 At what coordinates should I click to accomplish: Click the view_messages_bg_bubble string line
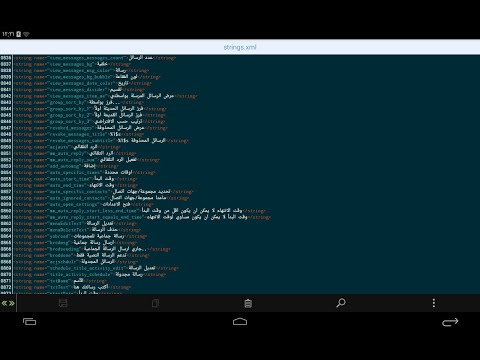coord(87,77)
